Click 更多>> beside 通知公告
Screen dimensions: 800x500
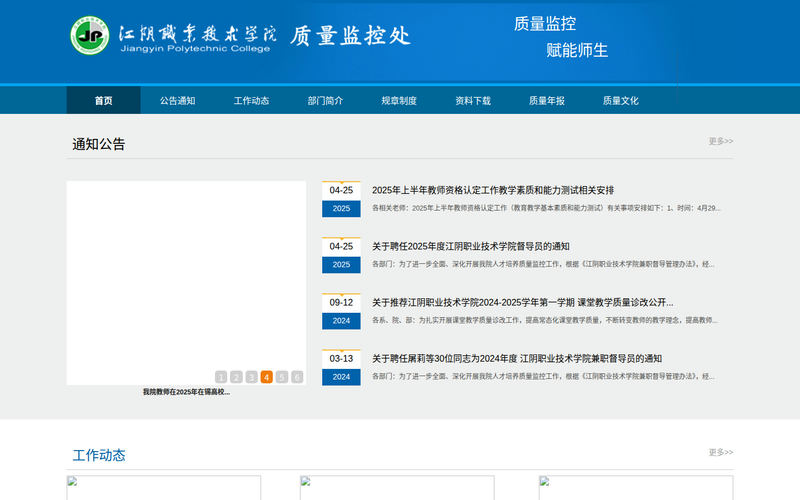click(x=720, y=141)
